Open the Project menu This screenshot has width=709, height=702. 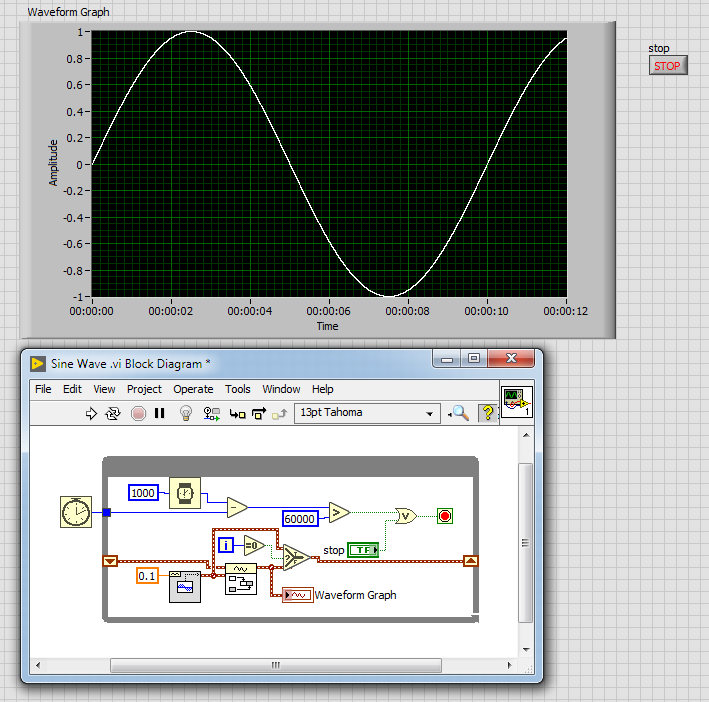[x=144, y=389]
